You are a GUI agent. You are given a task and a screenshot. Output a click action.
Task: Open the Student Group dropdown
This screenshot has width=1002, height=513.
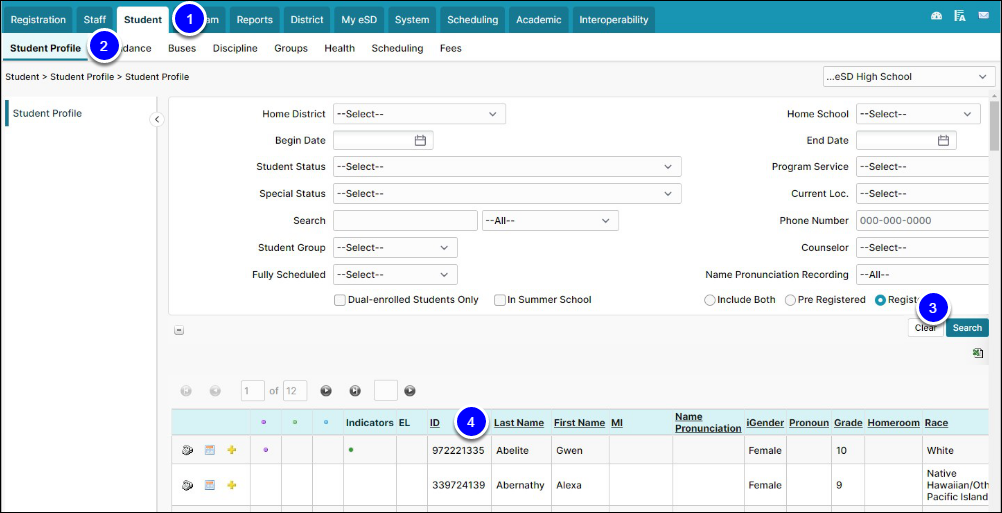tap(395, 247)
